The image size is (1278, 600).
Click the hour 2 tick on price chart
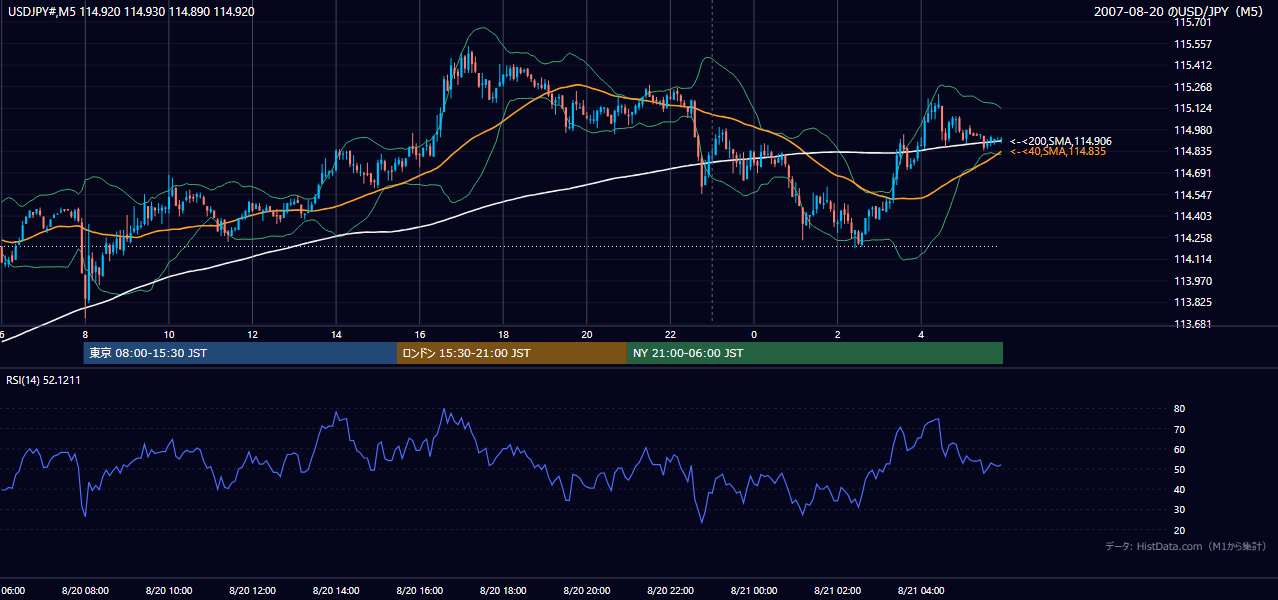838,335
